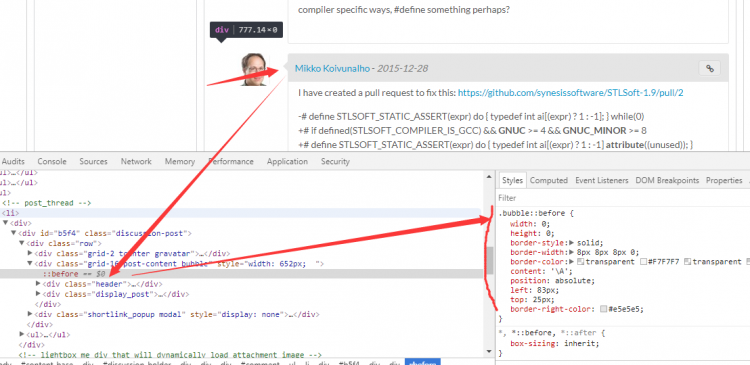
Task: Click the 'solid' border-style value
Action: (x=588, y=243)
